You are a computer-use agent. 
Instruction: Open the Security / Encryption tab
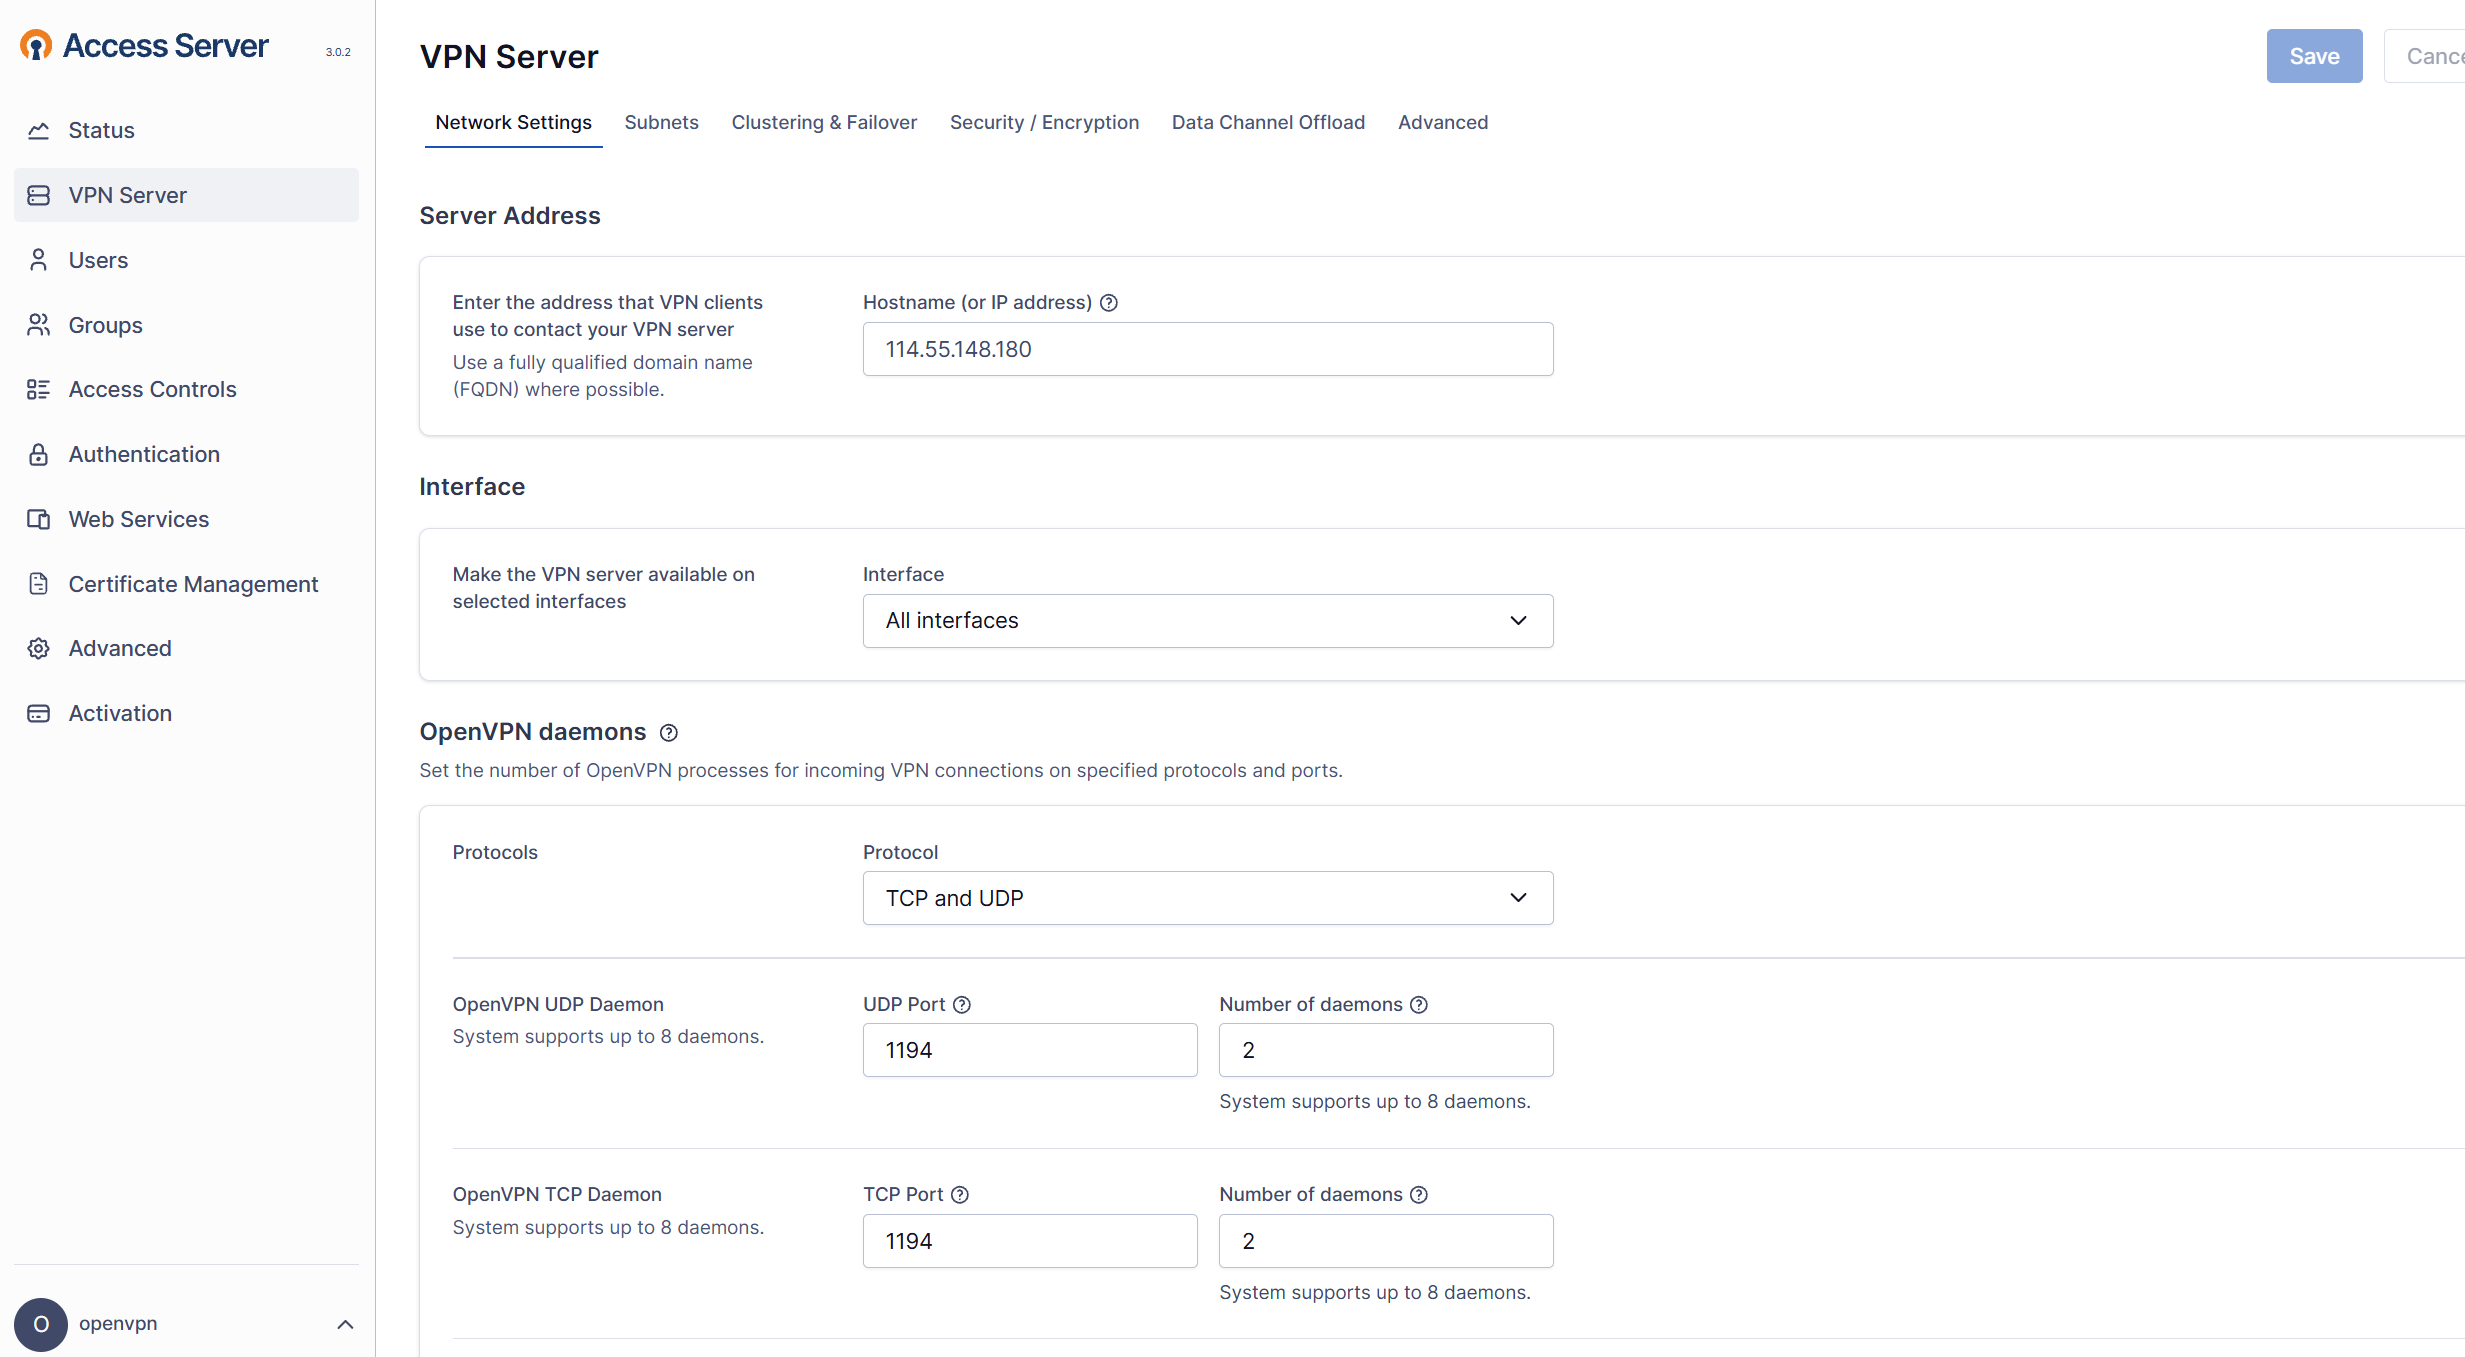[1044, 122]
